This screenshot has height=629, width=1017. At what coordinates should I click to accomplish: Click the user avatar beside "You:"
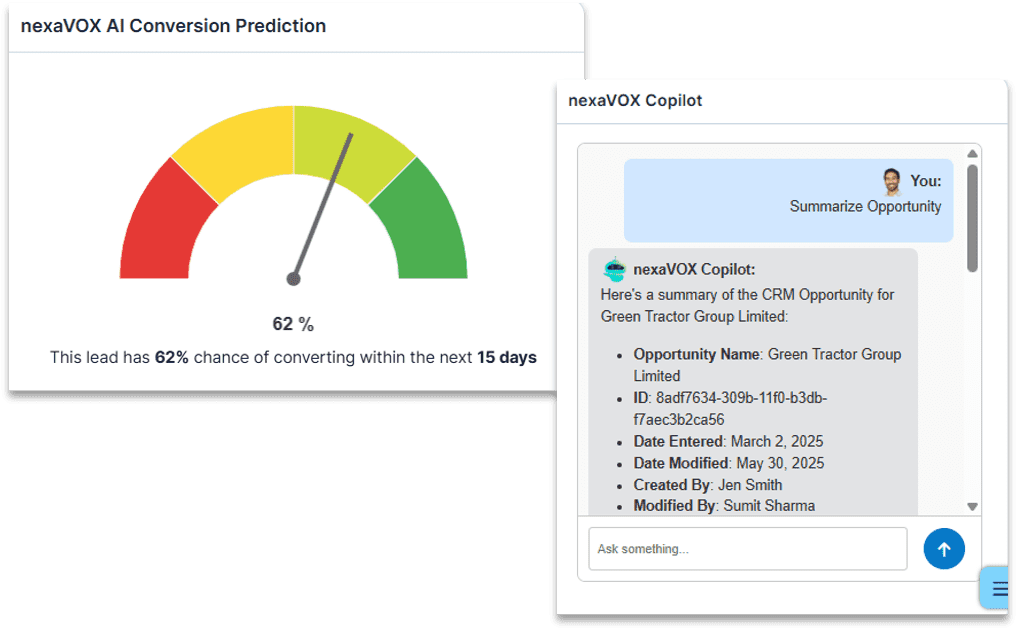pos(892,182)
